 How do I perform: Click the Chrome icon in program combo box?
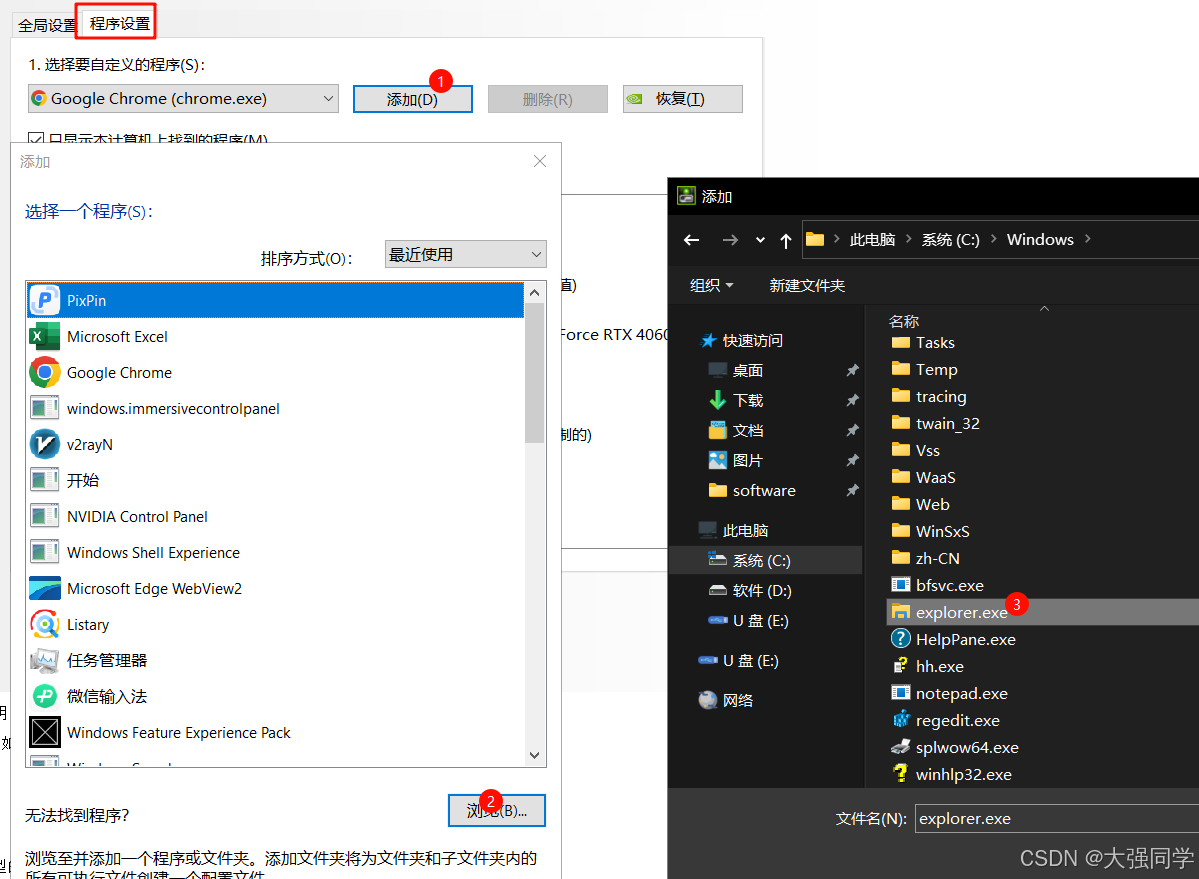39,99
